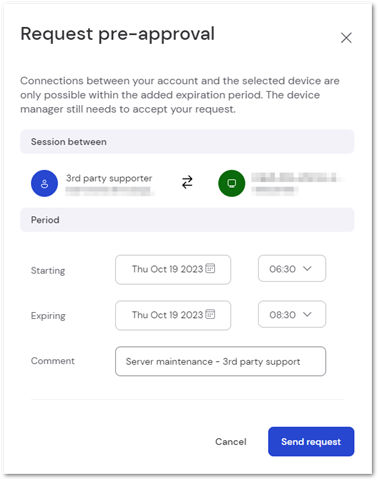Image resolution: width=378 pixels, height=480 pixels.
Task: Open the expiring time 08:30 dropdown
Action: (x=292, y=314)
